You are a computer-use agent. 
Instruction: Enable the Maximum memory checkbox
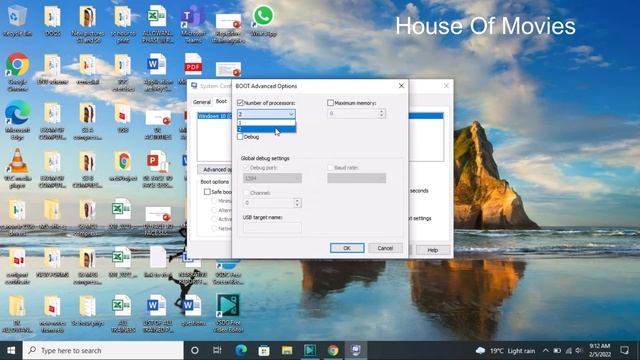pyautogui.click(x=330, y=103)
